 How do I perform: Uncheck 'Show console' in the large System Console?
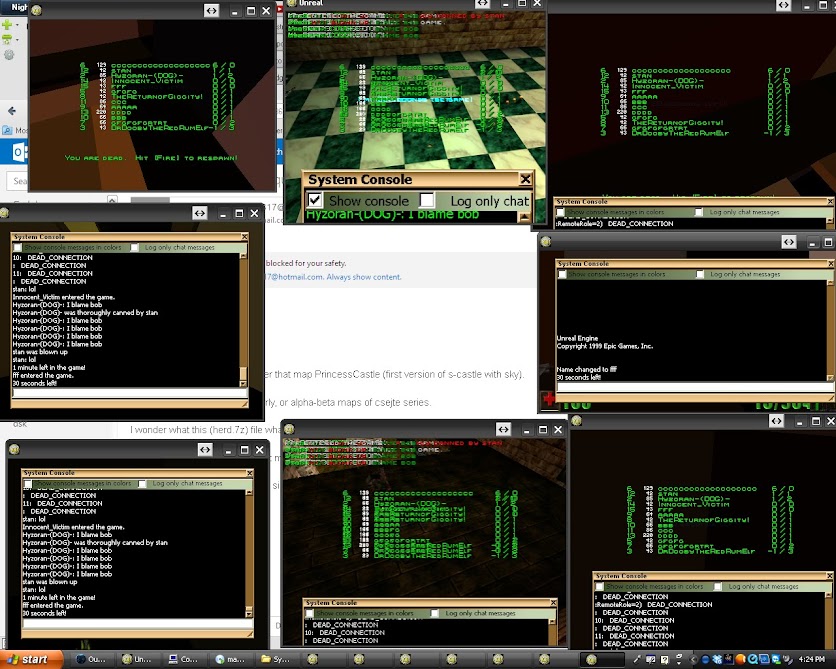[315, 200]
